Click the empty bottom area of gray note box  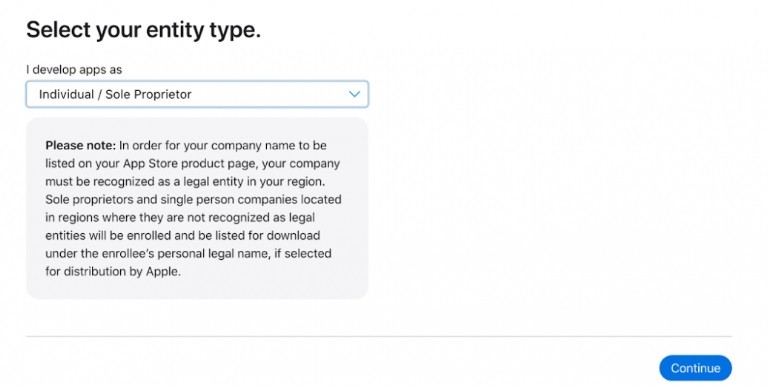197,288
